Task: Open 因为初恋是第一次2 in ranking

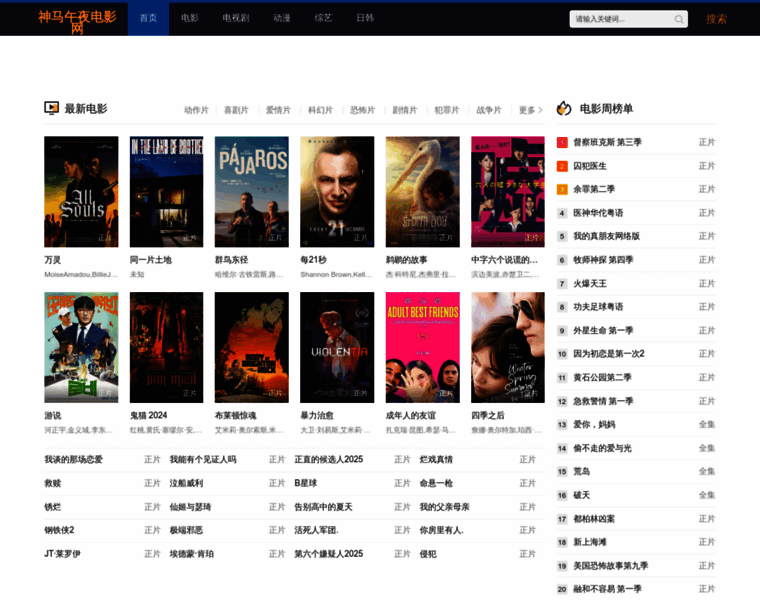Action: tap(609, 354)
